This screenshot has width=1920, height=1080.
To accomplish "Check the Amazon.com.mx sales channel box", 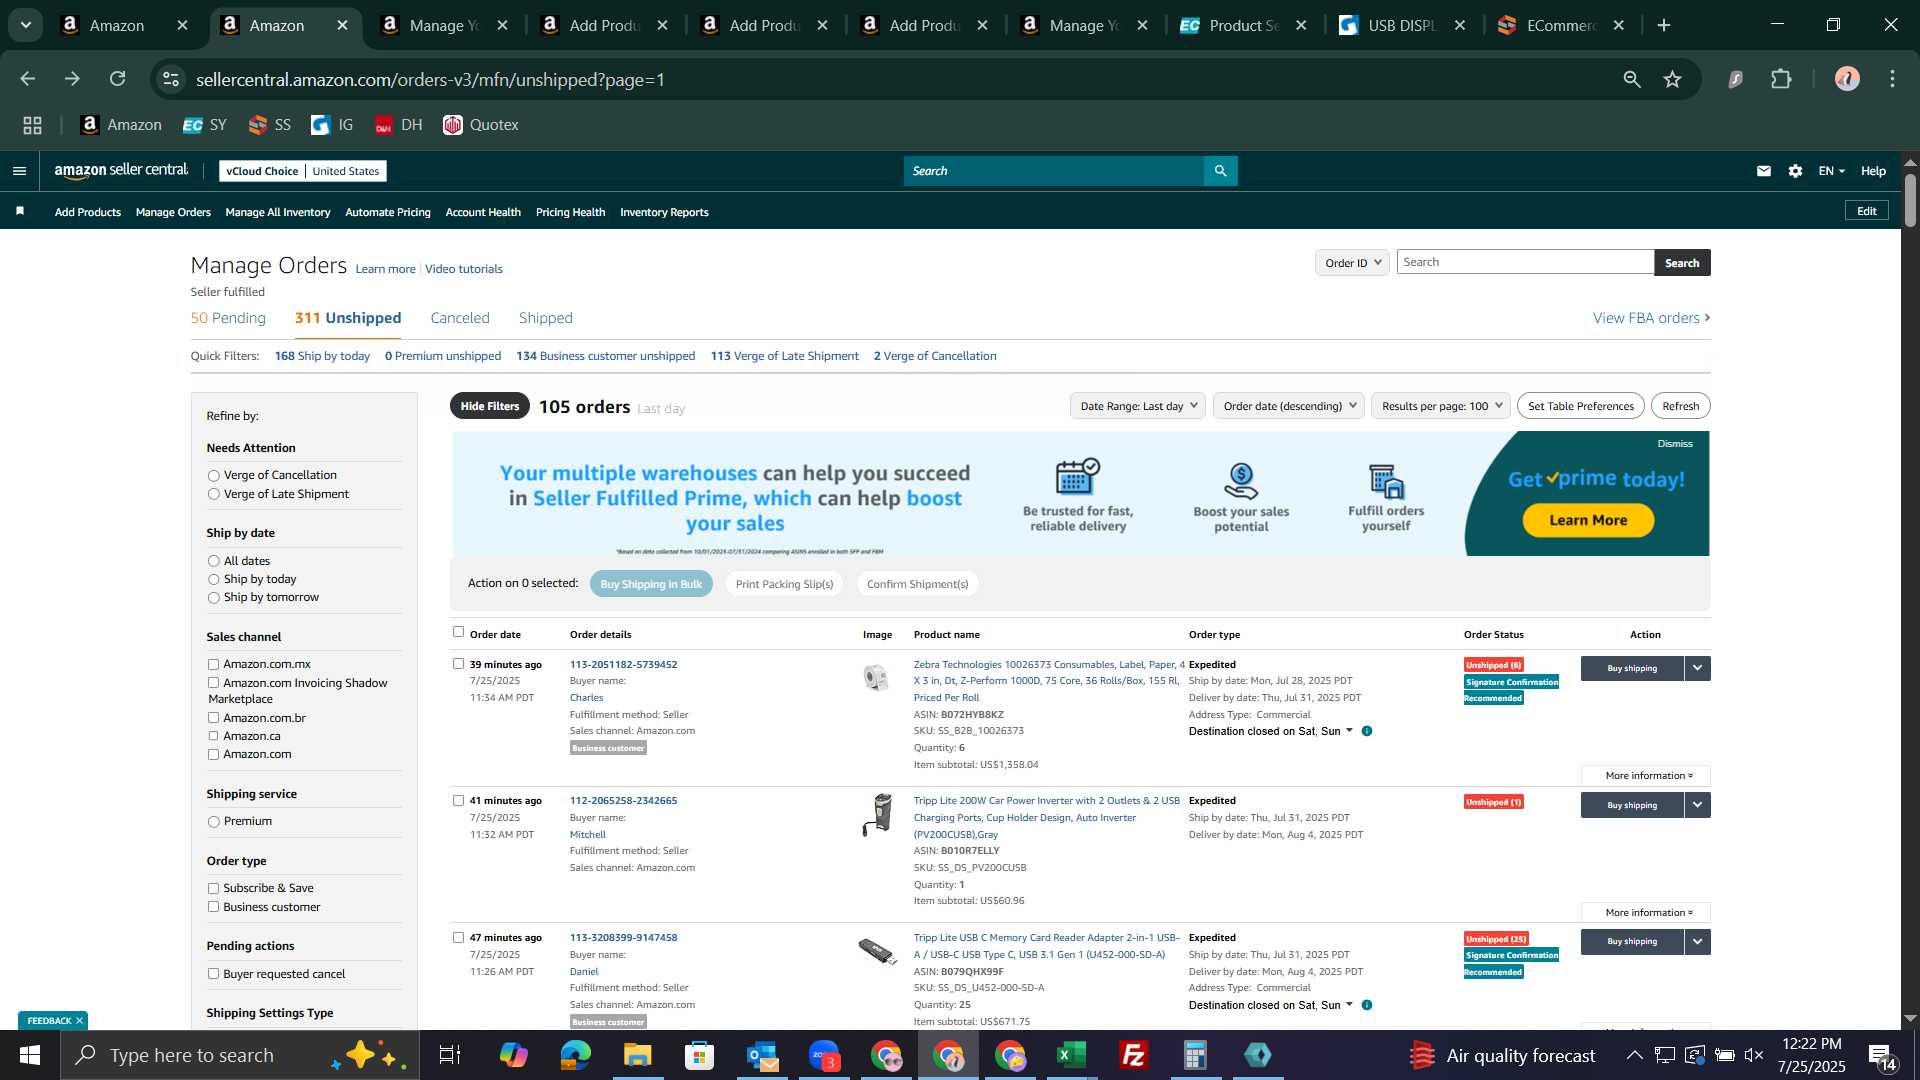I will coord(213,664).
